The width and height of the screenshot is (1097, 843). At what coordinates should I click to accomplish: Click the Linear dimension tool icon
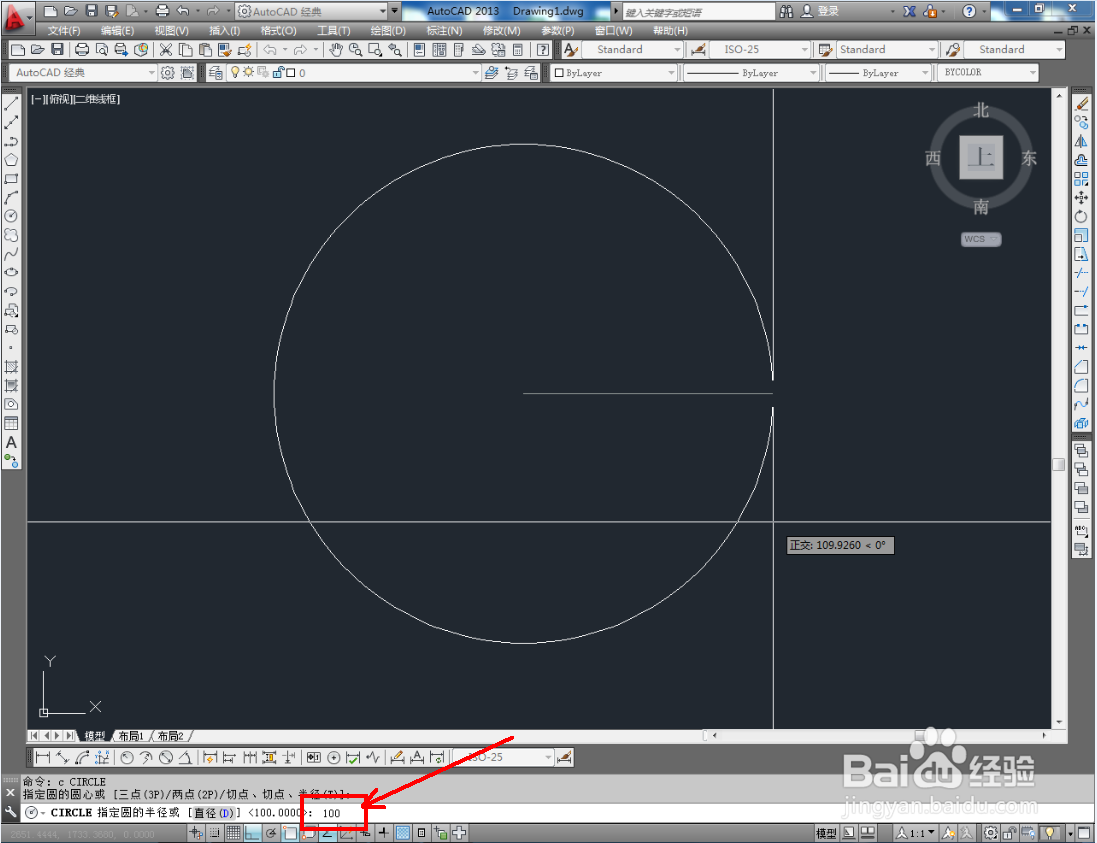[43, 757]
